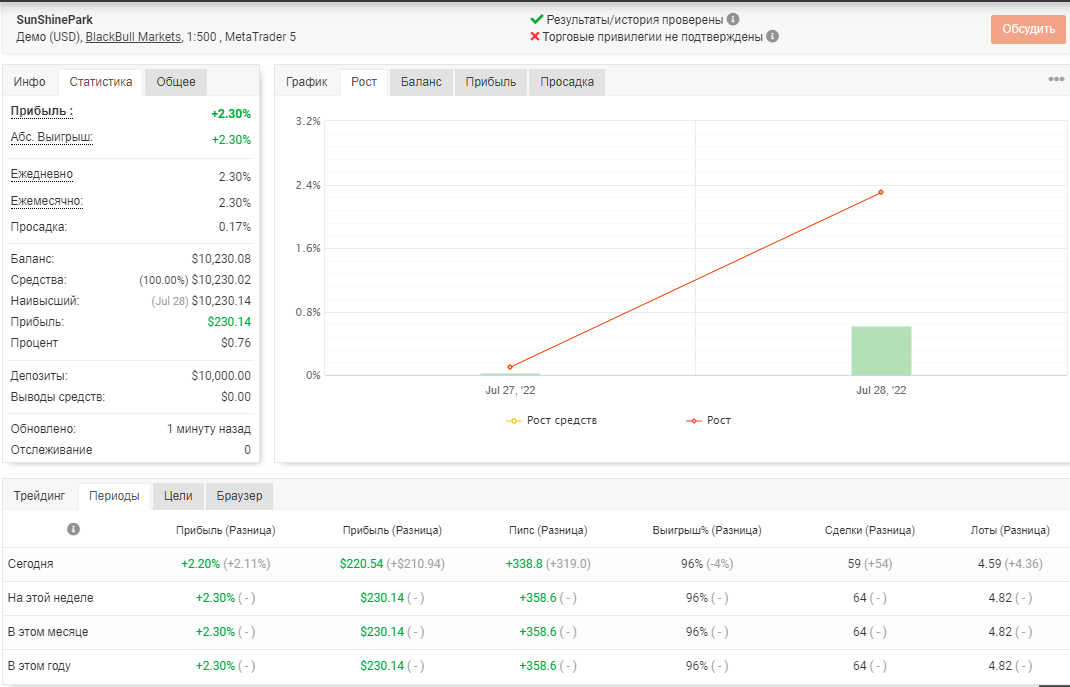Select the Прибыль chart tab

click(x=491, y=82)
